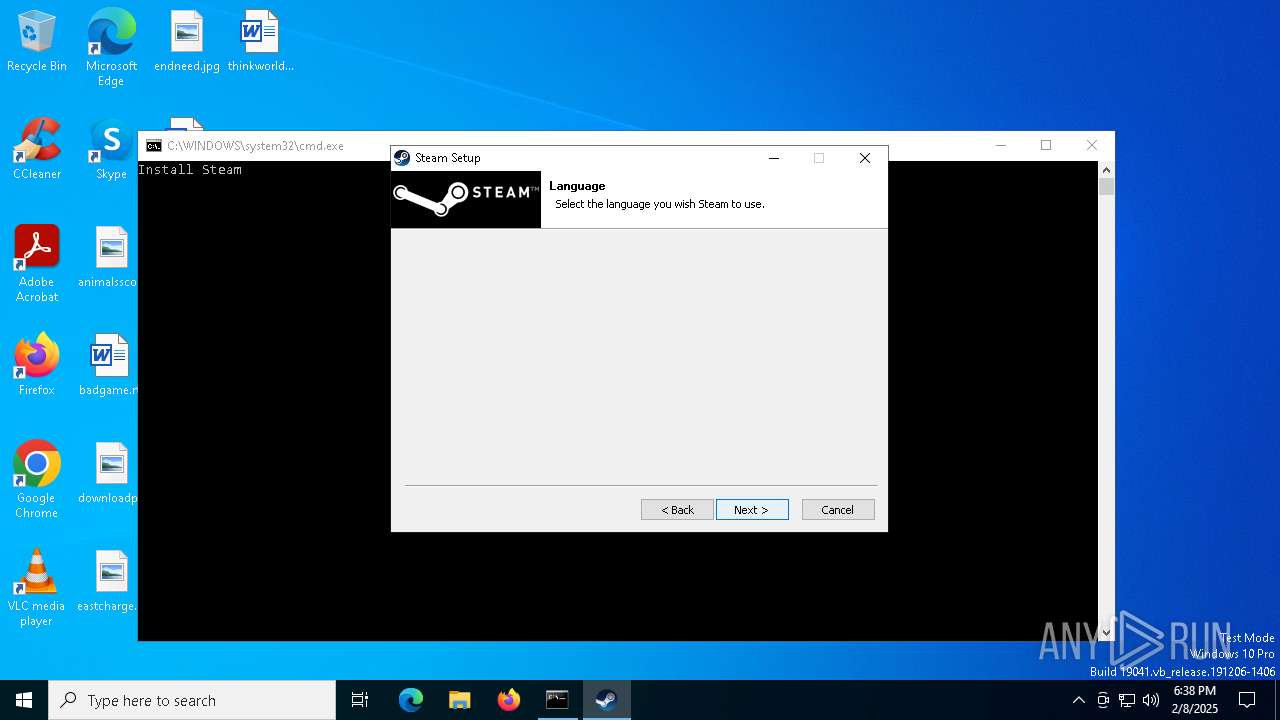Launch Firefox from the taskbar
Image resolution: width=1280 pixels, height=720 pixels.
tap(508, 700)
